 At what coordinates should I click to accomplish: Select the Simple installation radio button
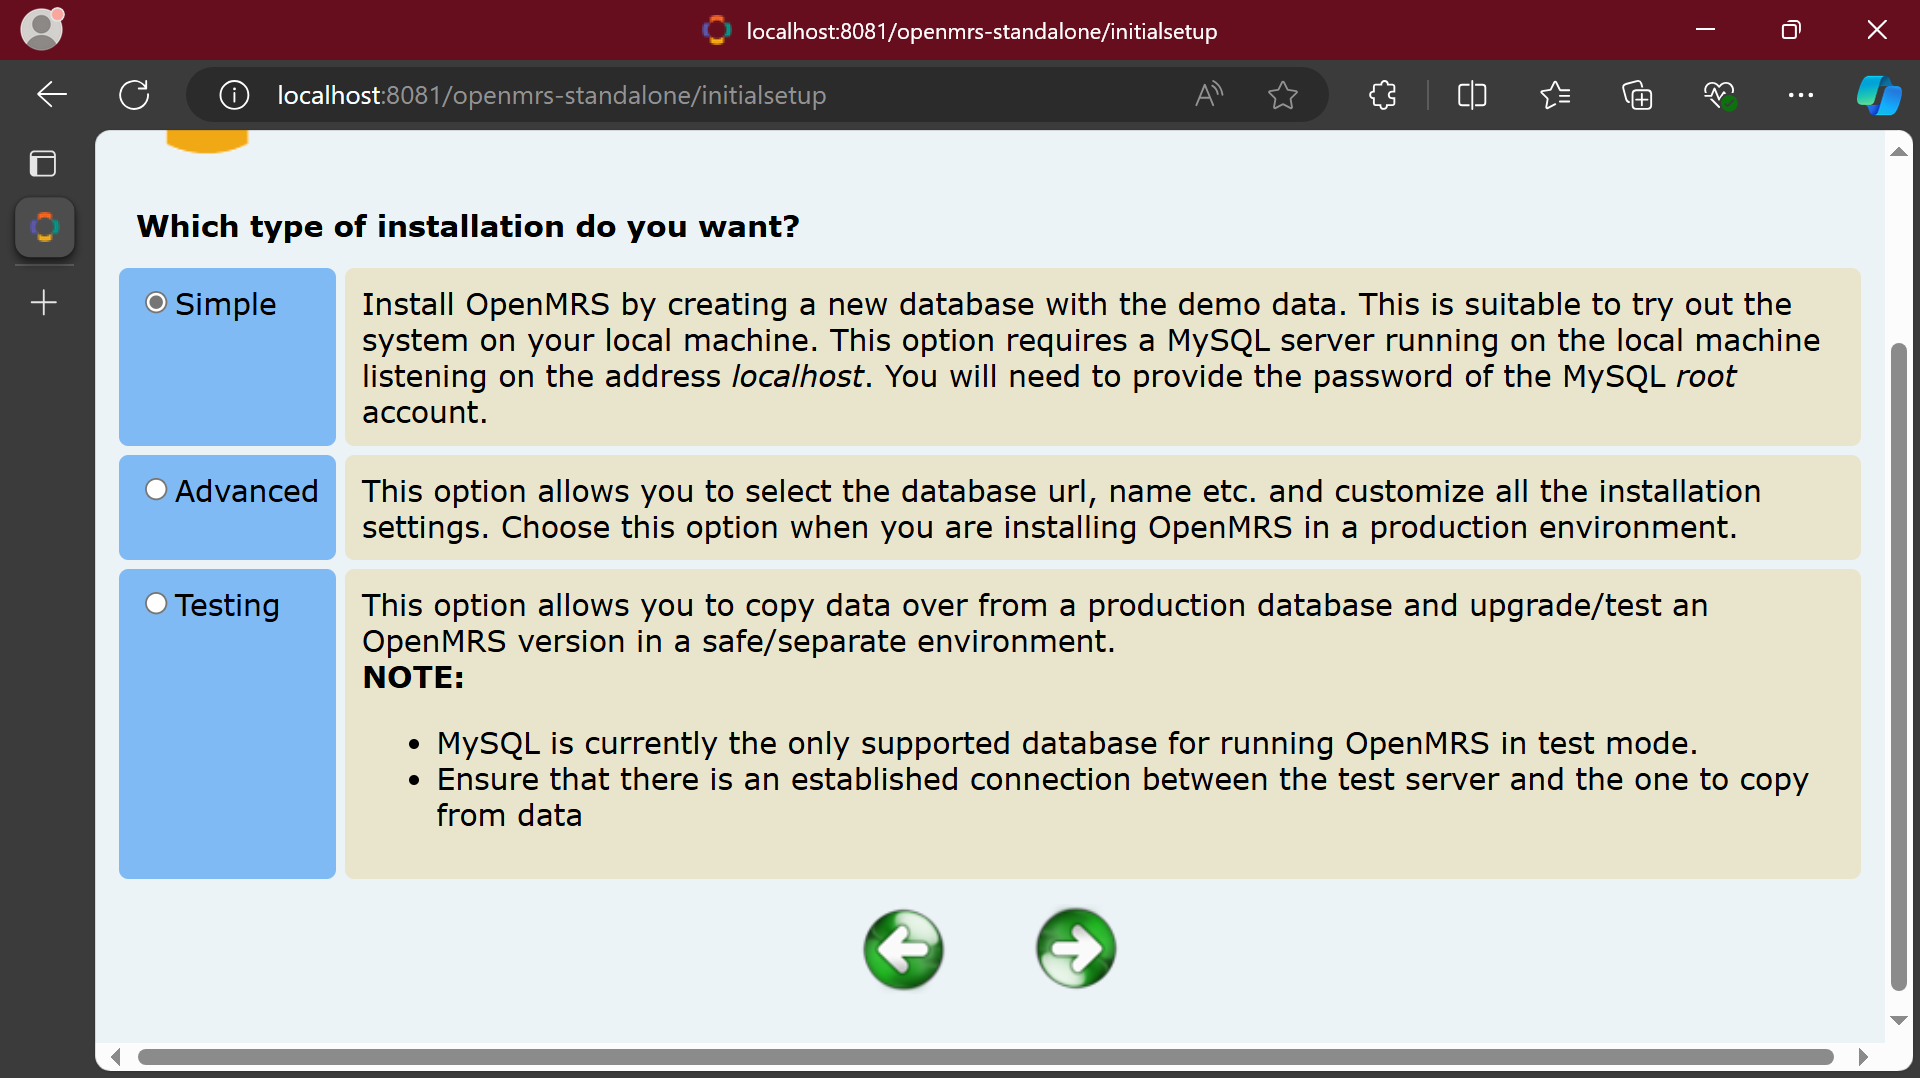156,302
